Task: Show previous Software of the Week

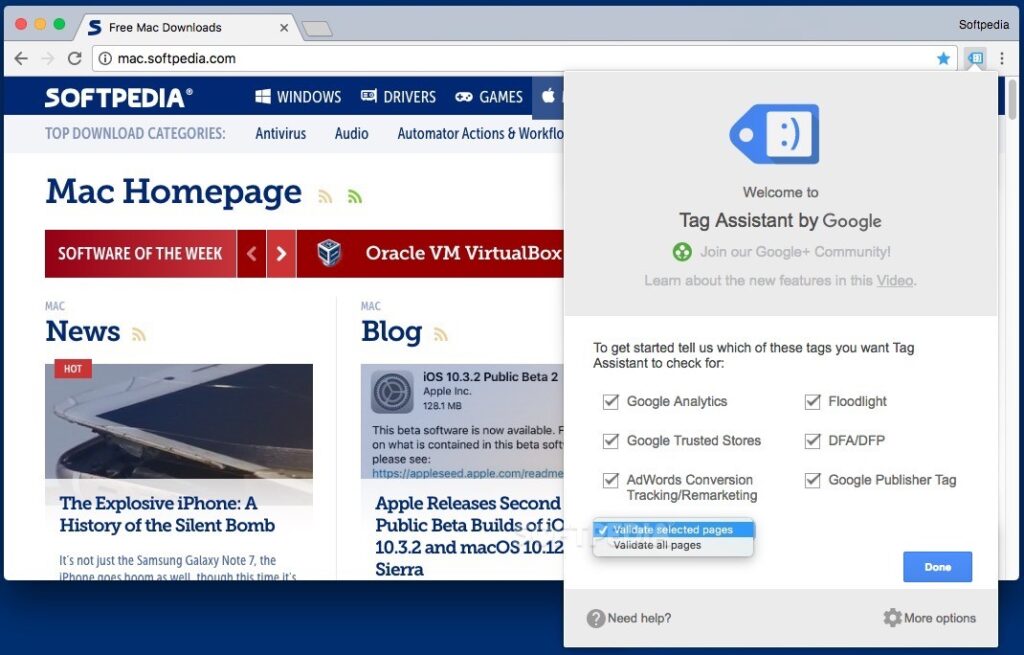Action: tap(251, 253)
